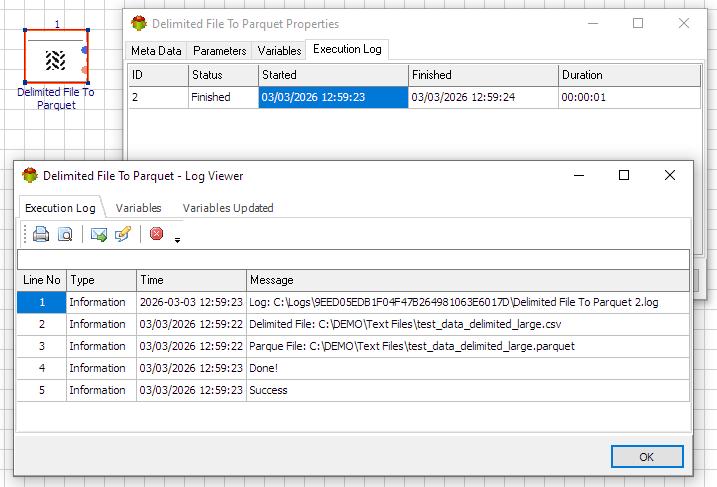Expand the toolbar overflow options arrow

(177, 240)
